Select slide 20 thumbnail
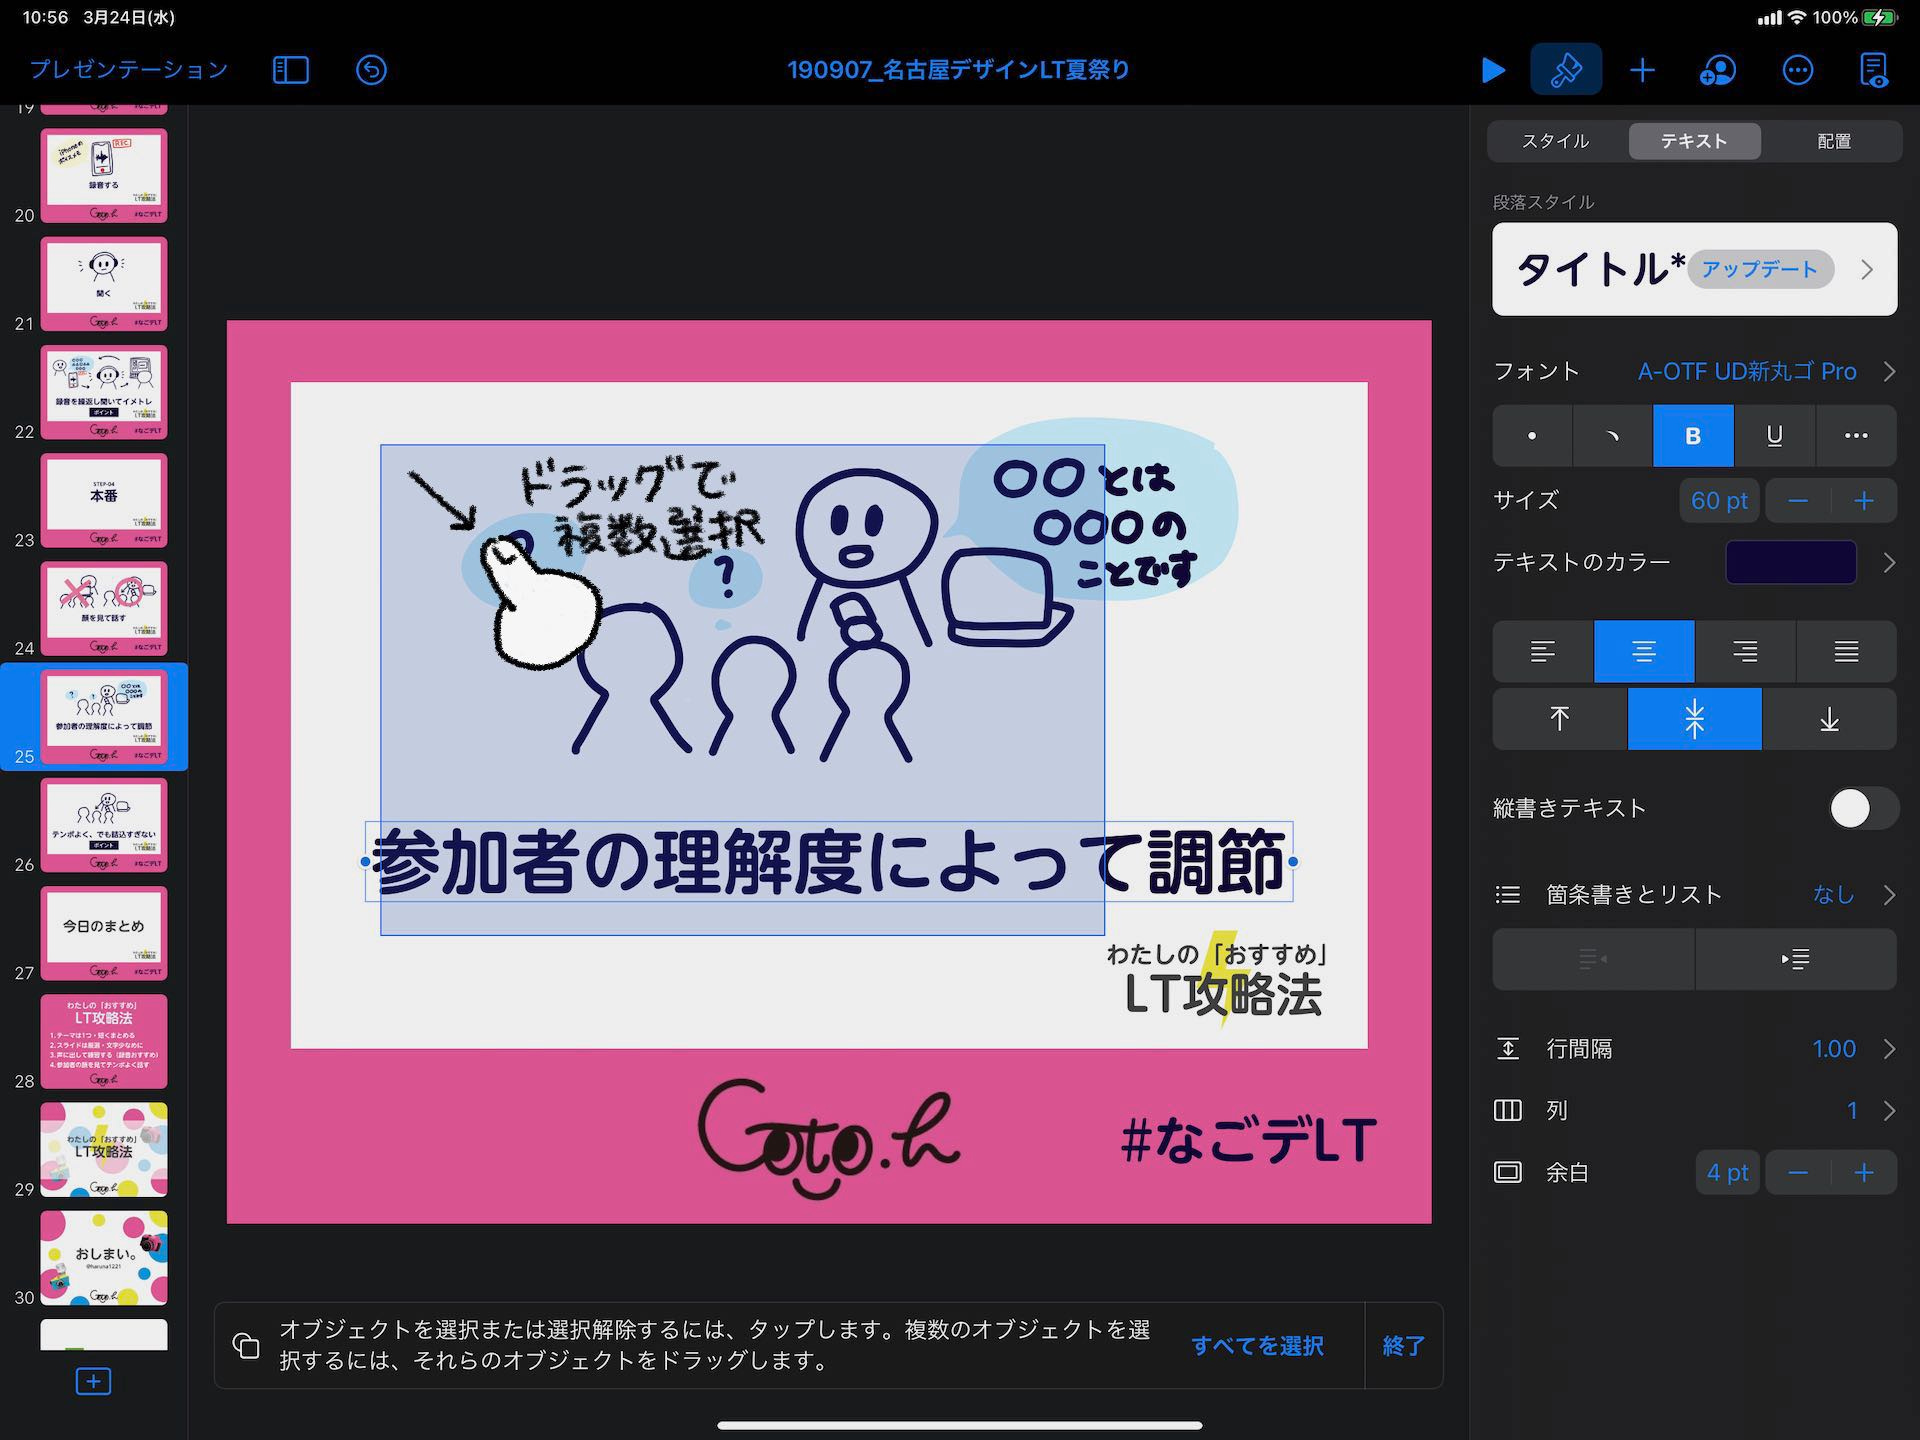The width and height of the screenshot is (1920, 1440). [x=104, y=176]
